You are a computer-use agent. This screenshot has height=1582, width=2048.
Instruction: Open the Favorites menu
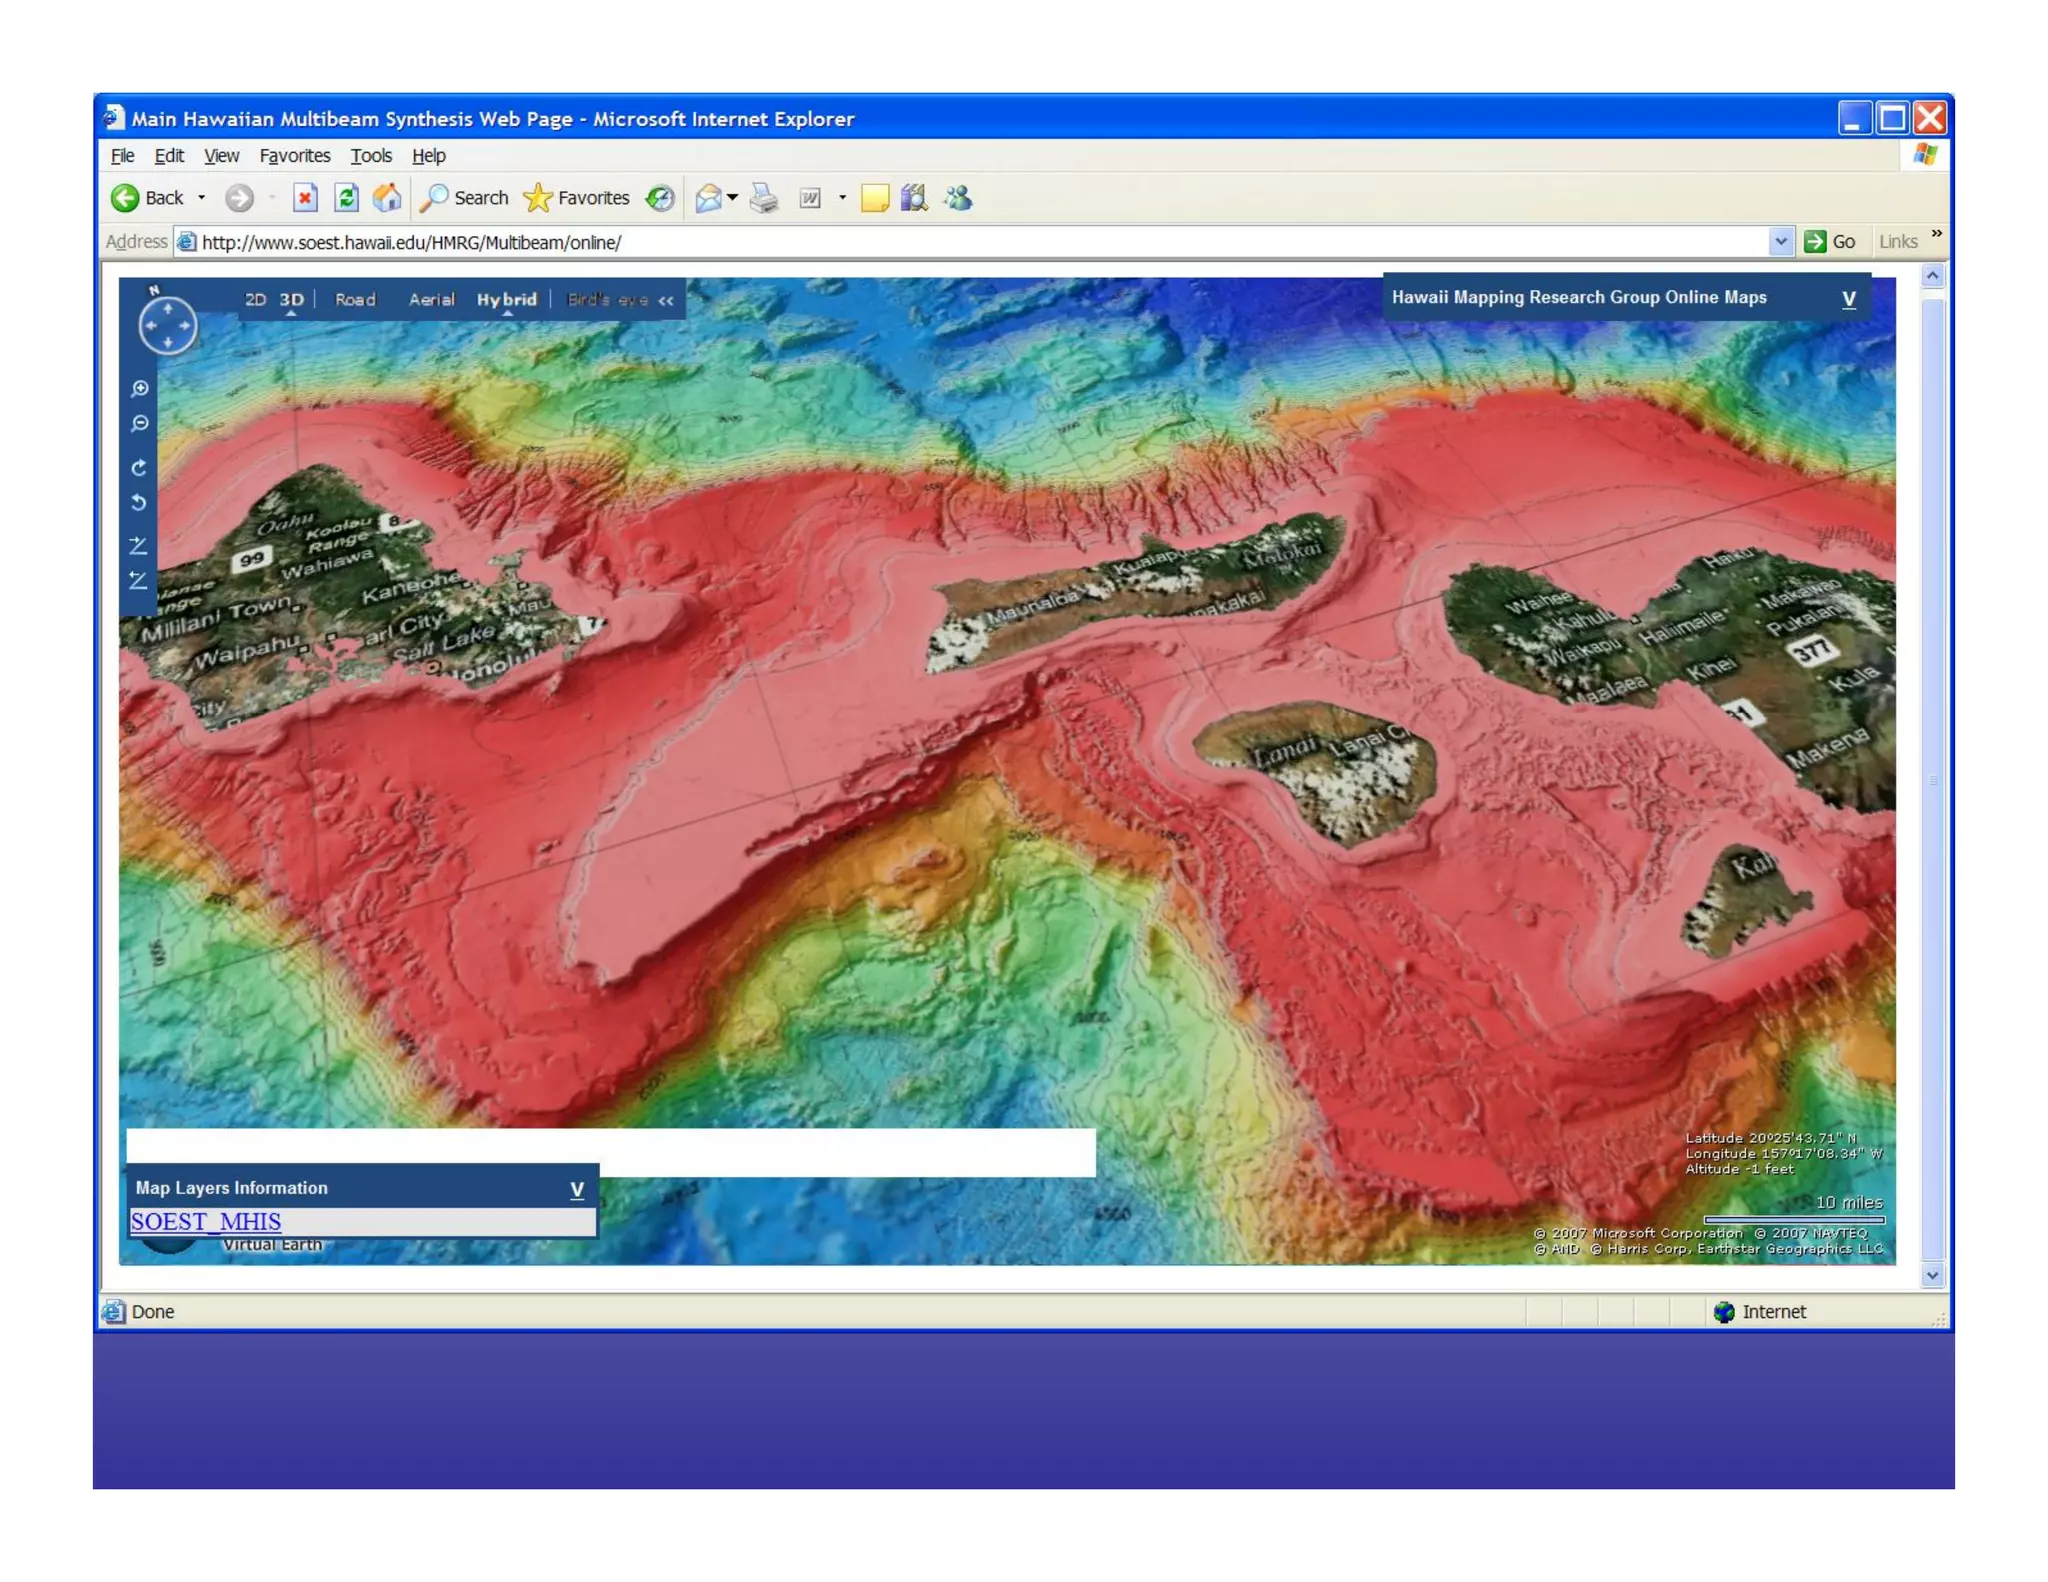(294, 156)
